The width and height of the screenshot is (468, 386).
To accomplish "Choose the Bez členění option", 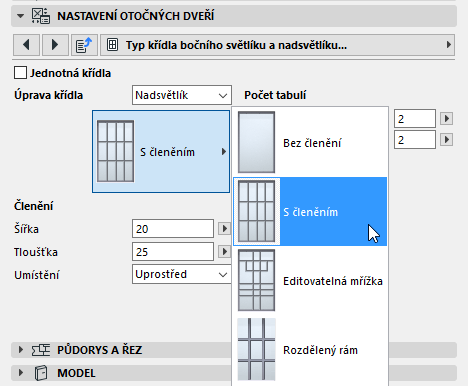I will point(310,142).
